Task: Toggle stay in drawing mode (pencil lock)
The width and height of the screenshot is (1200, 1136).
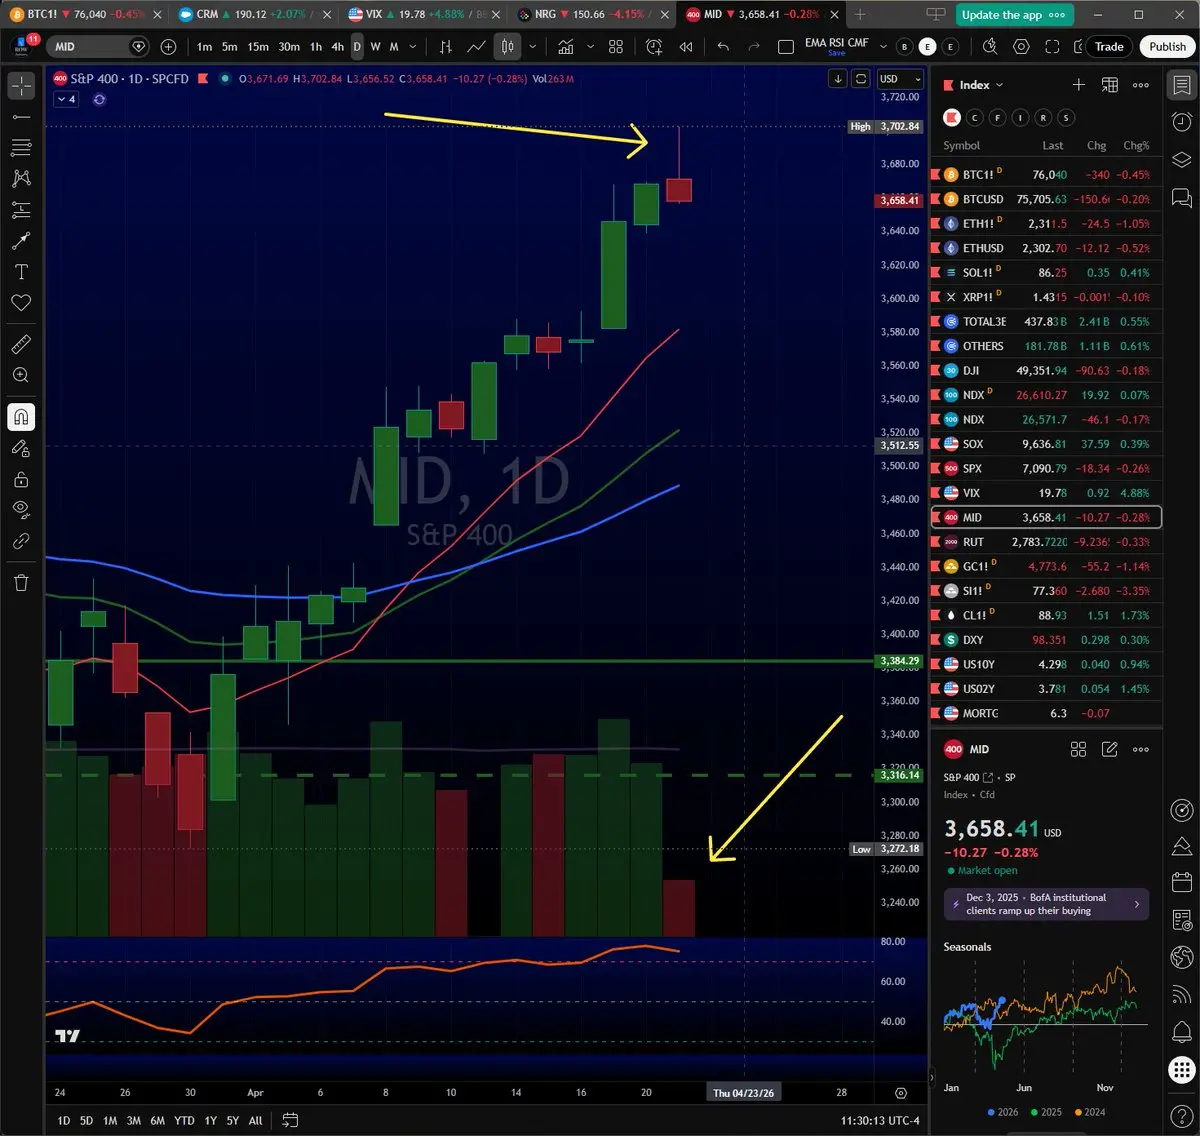Action: [21, 448]
